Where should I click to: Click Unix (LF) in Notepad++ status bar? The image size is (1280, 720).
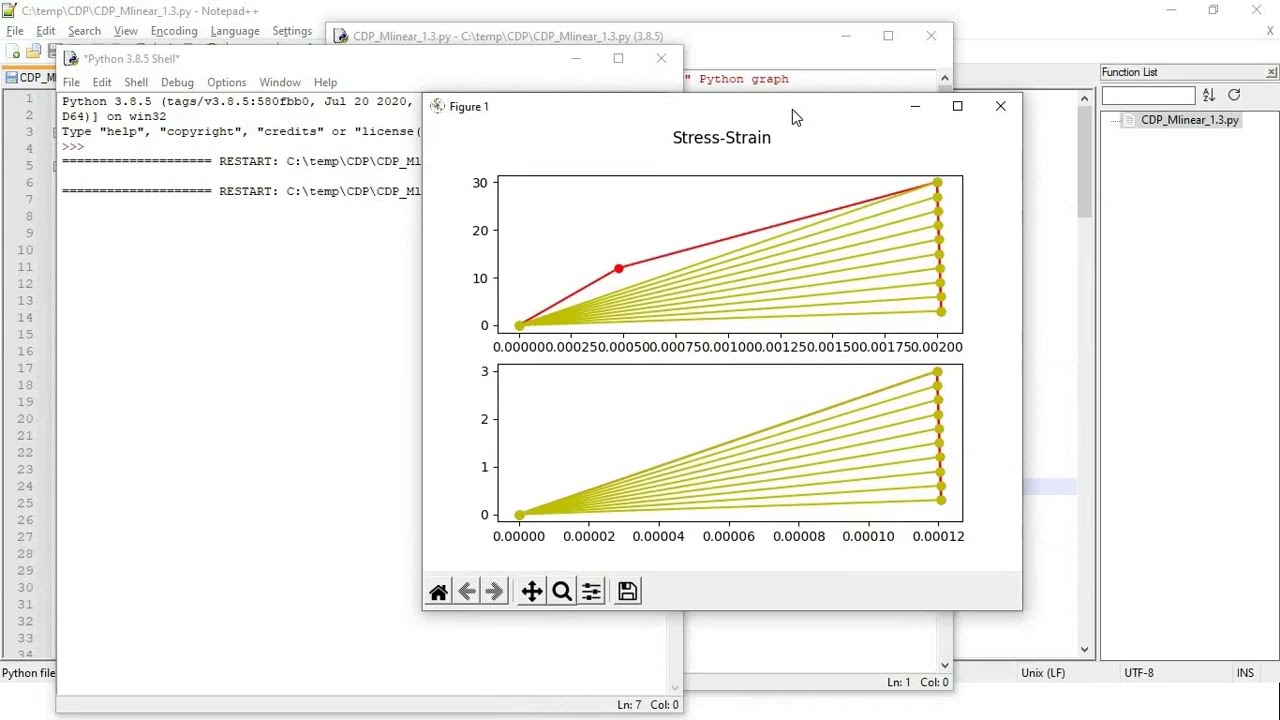1043,673
